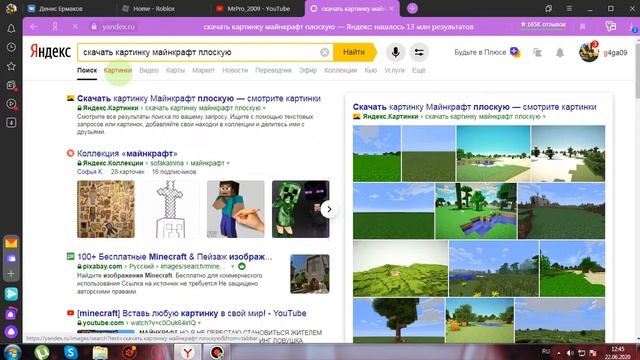Viewport: 640px width, 360px height.
Task: Expand Ещё more services menu
Action: (418, 70)
